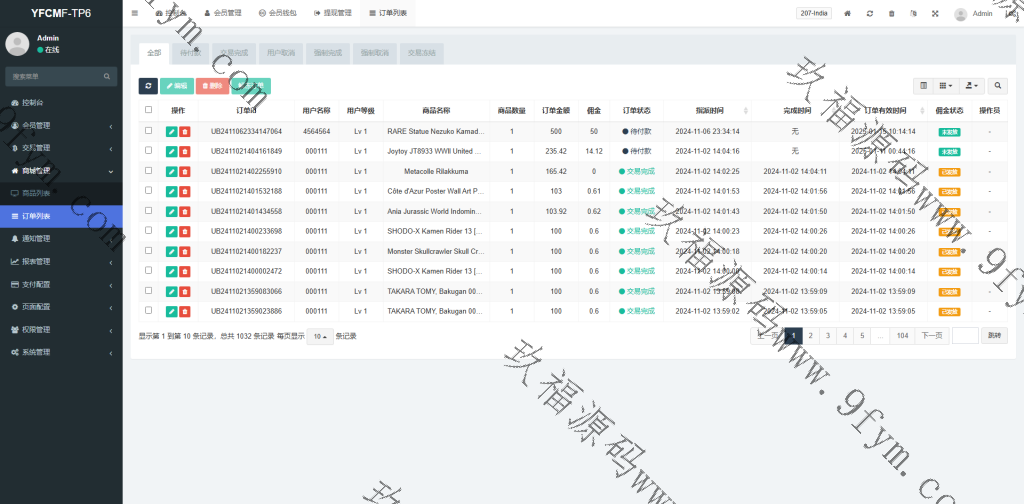Click the fullscreen icon in top bar

pos(935,14)
